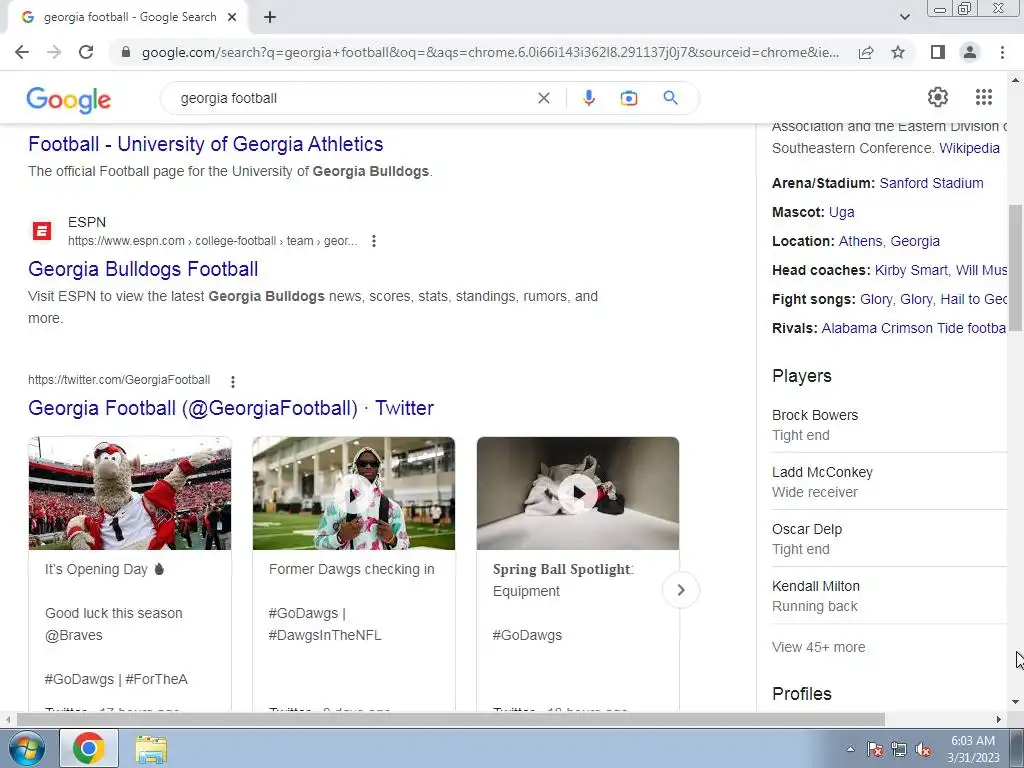
Task: Show next tweets with the carousel arrow
Action: pos(680,590)
